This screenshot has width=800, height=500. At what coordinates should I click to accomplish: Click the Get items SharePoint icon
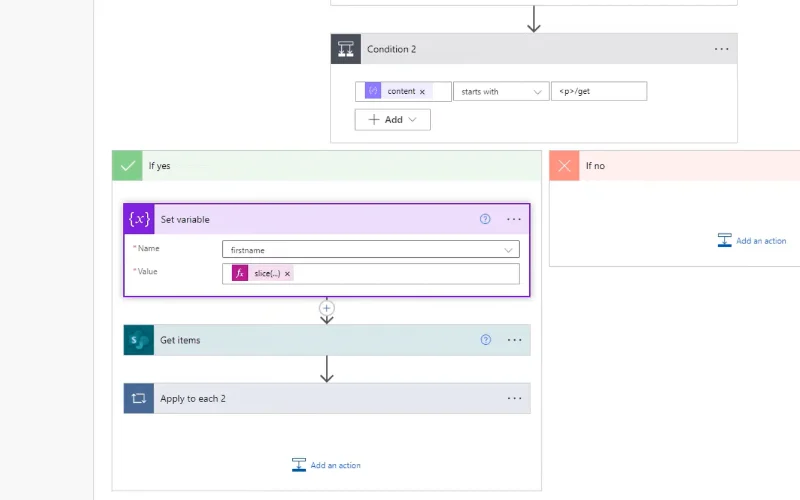(x=139, y=340)
